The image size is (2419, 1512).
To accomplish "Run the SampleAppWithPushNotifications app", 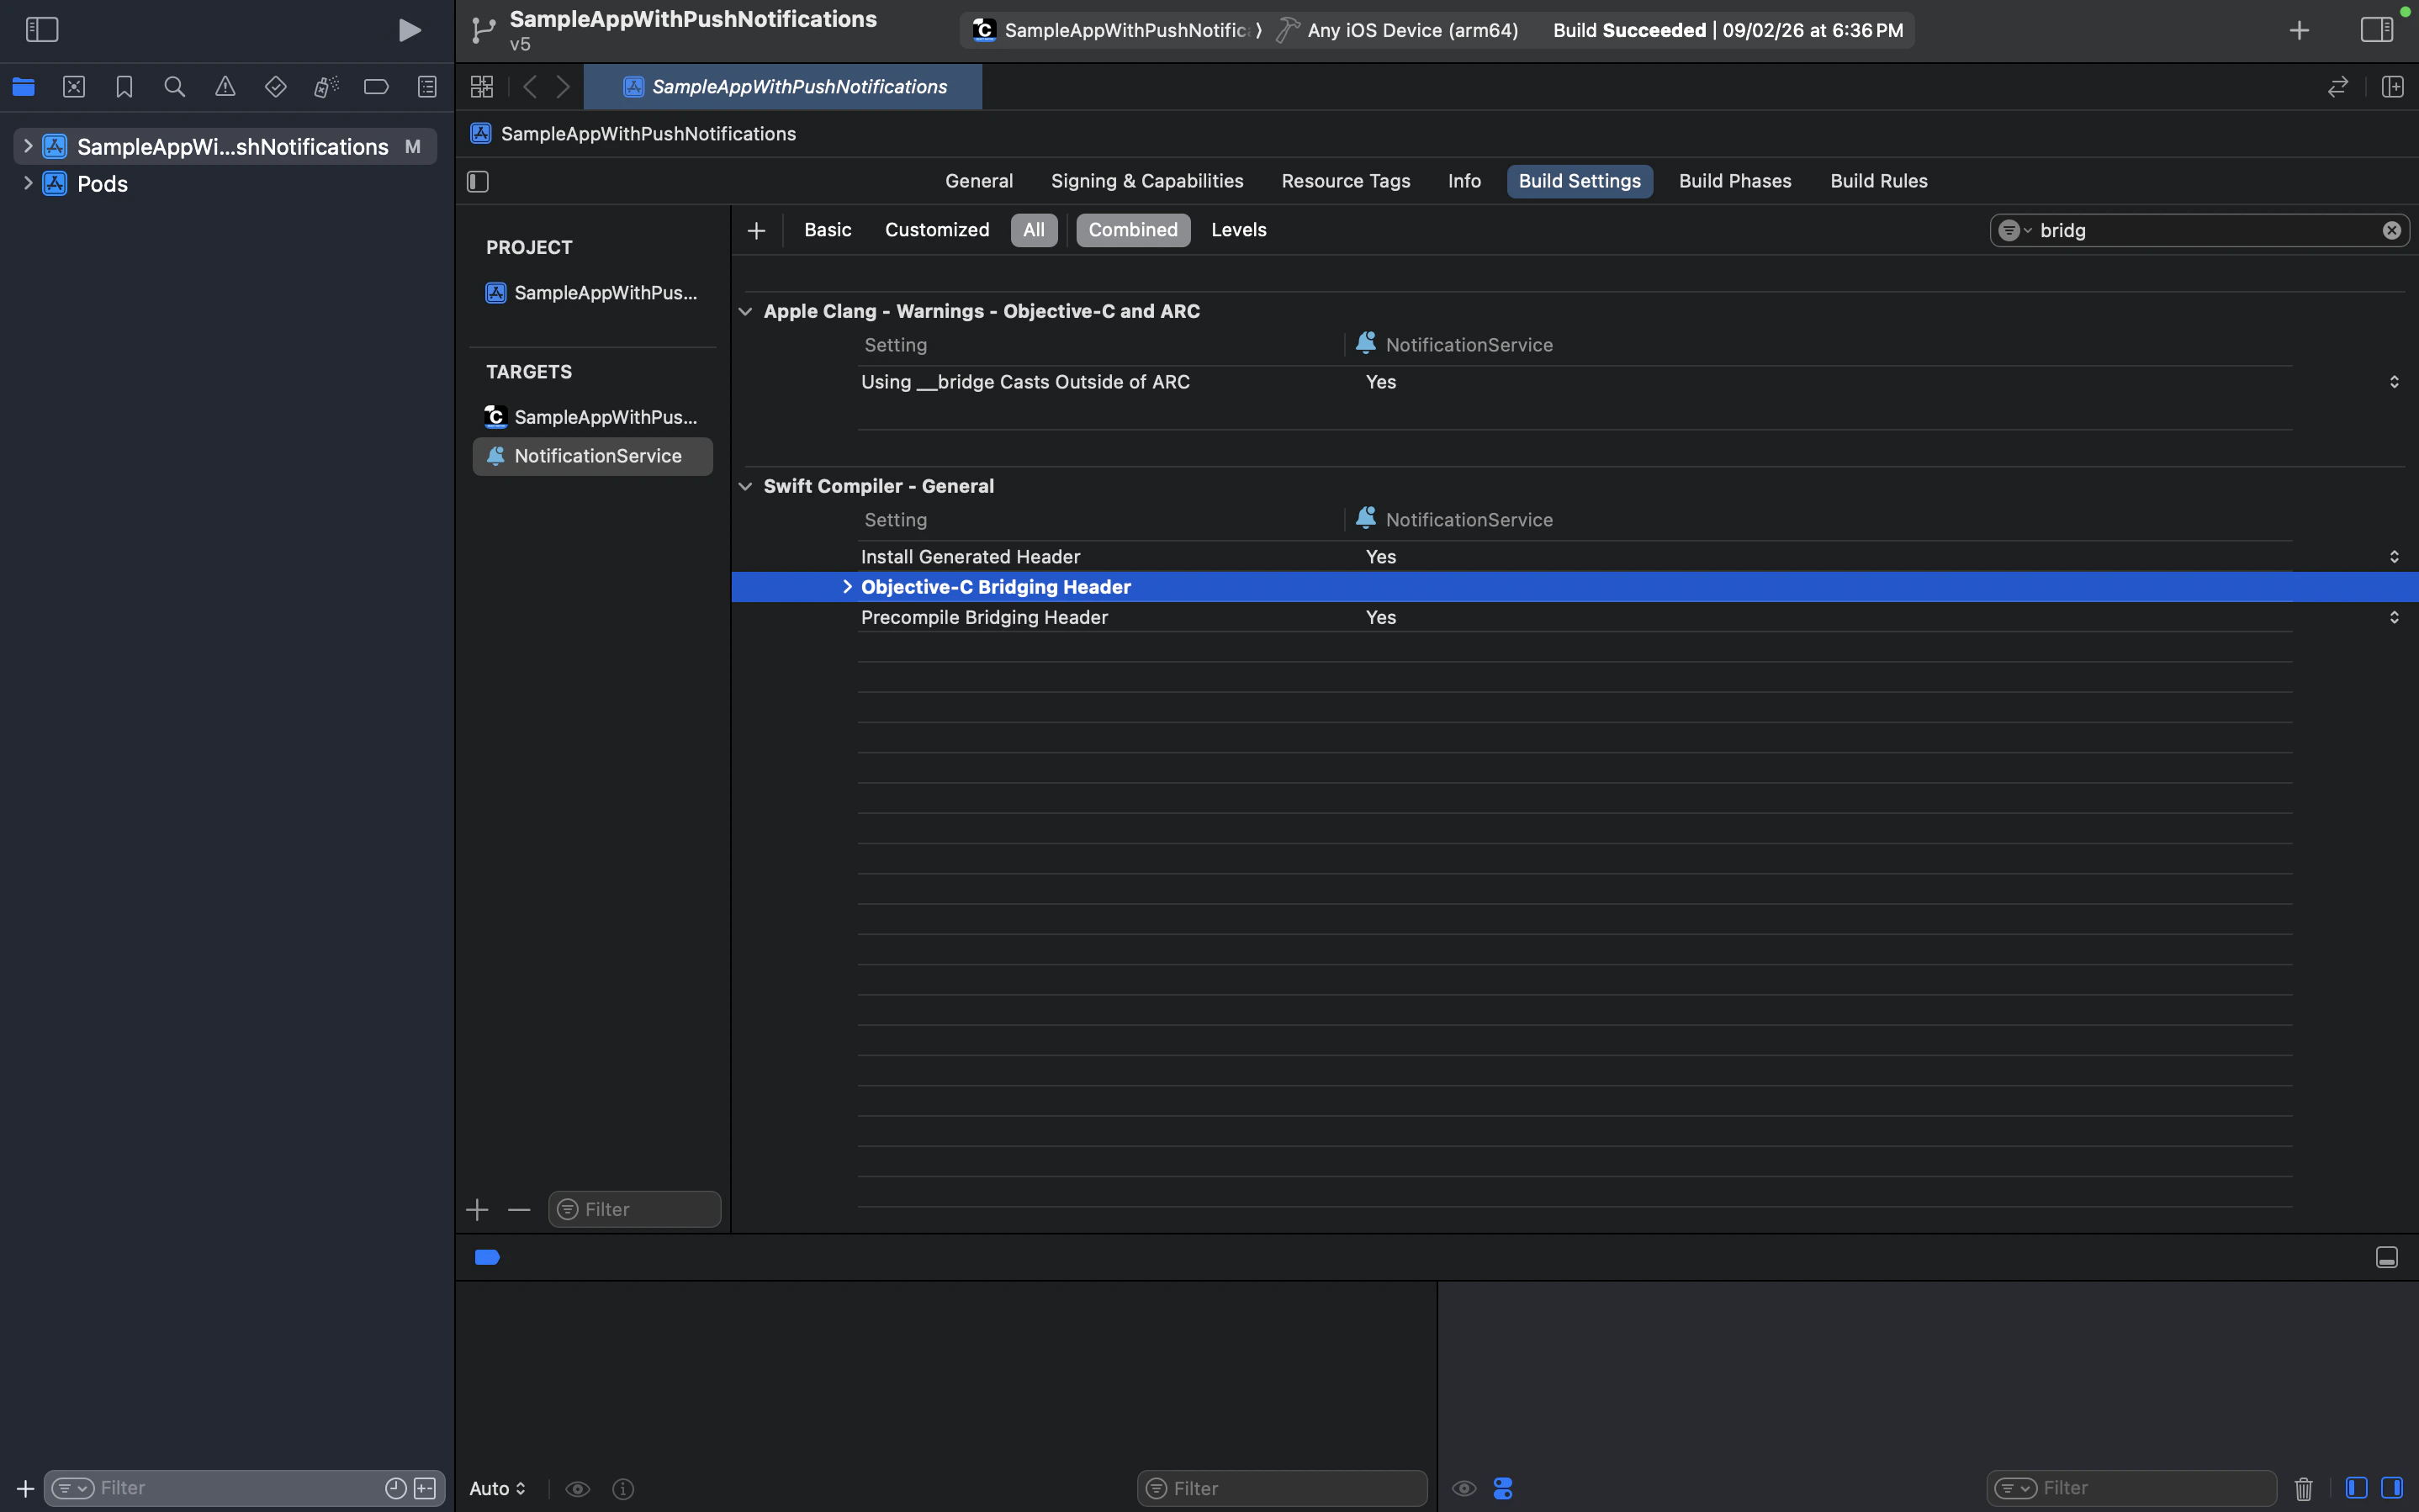I will [410, 29].
